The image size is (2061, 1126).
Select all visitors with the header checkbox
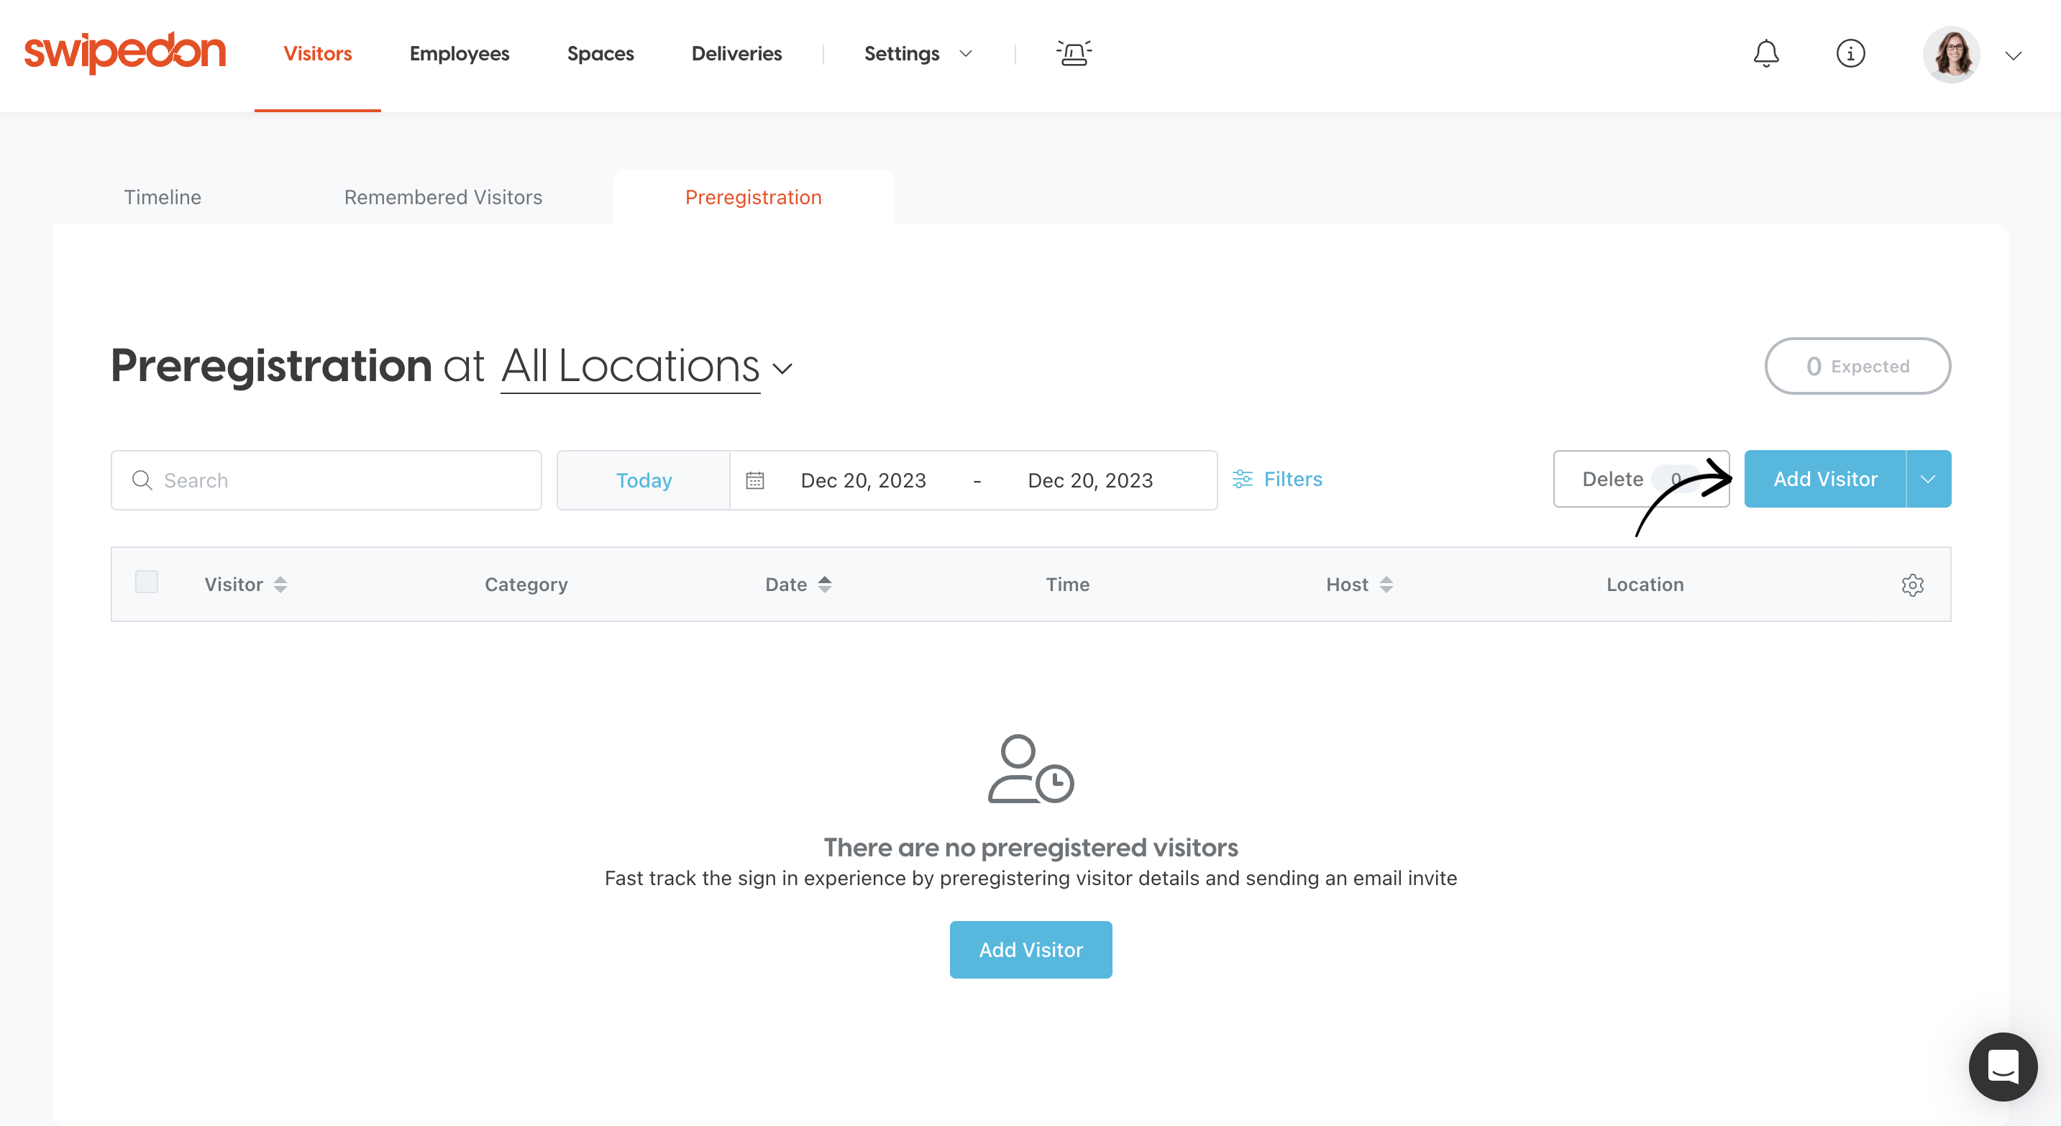click(x=146, y=581)
